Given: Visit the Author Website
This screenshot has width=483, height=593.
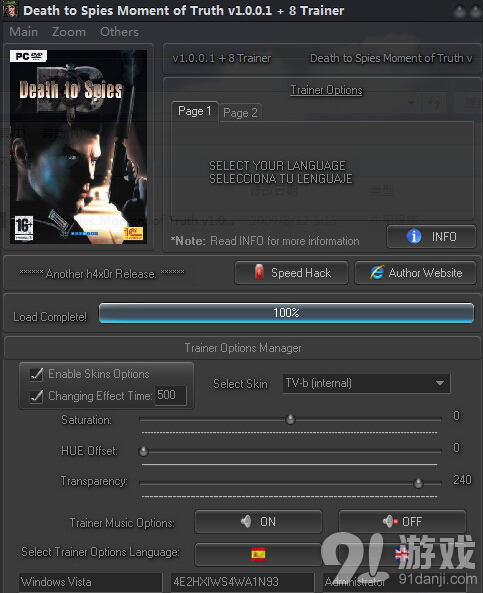Looking at the screenshot, I should (415, 273).
